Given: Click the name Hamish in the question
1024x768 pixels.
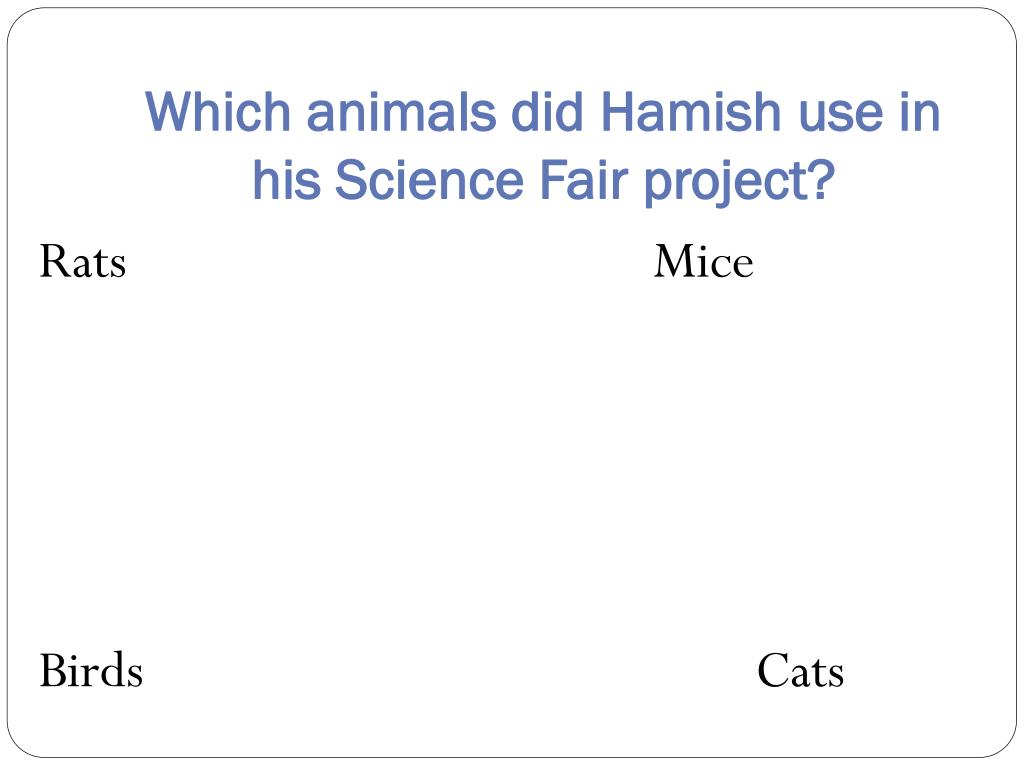Looking at the screenshot, I should click(692, 112).
